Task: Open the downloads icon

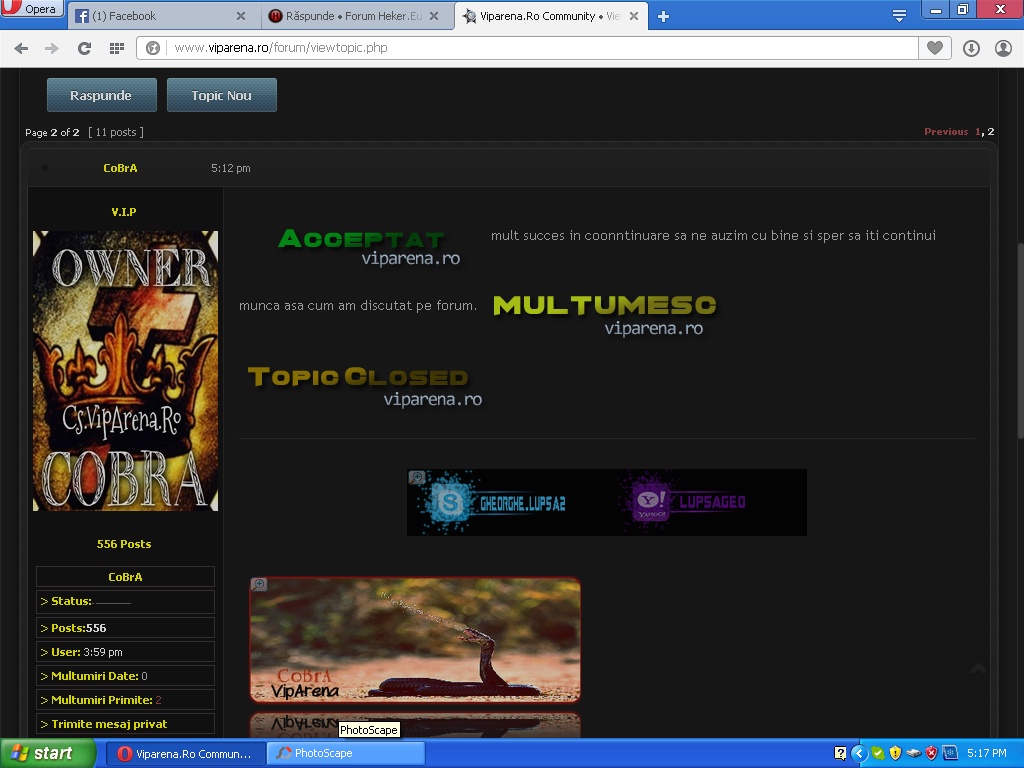Action: tap(971, 48)
